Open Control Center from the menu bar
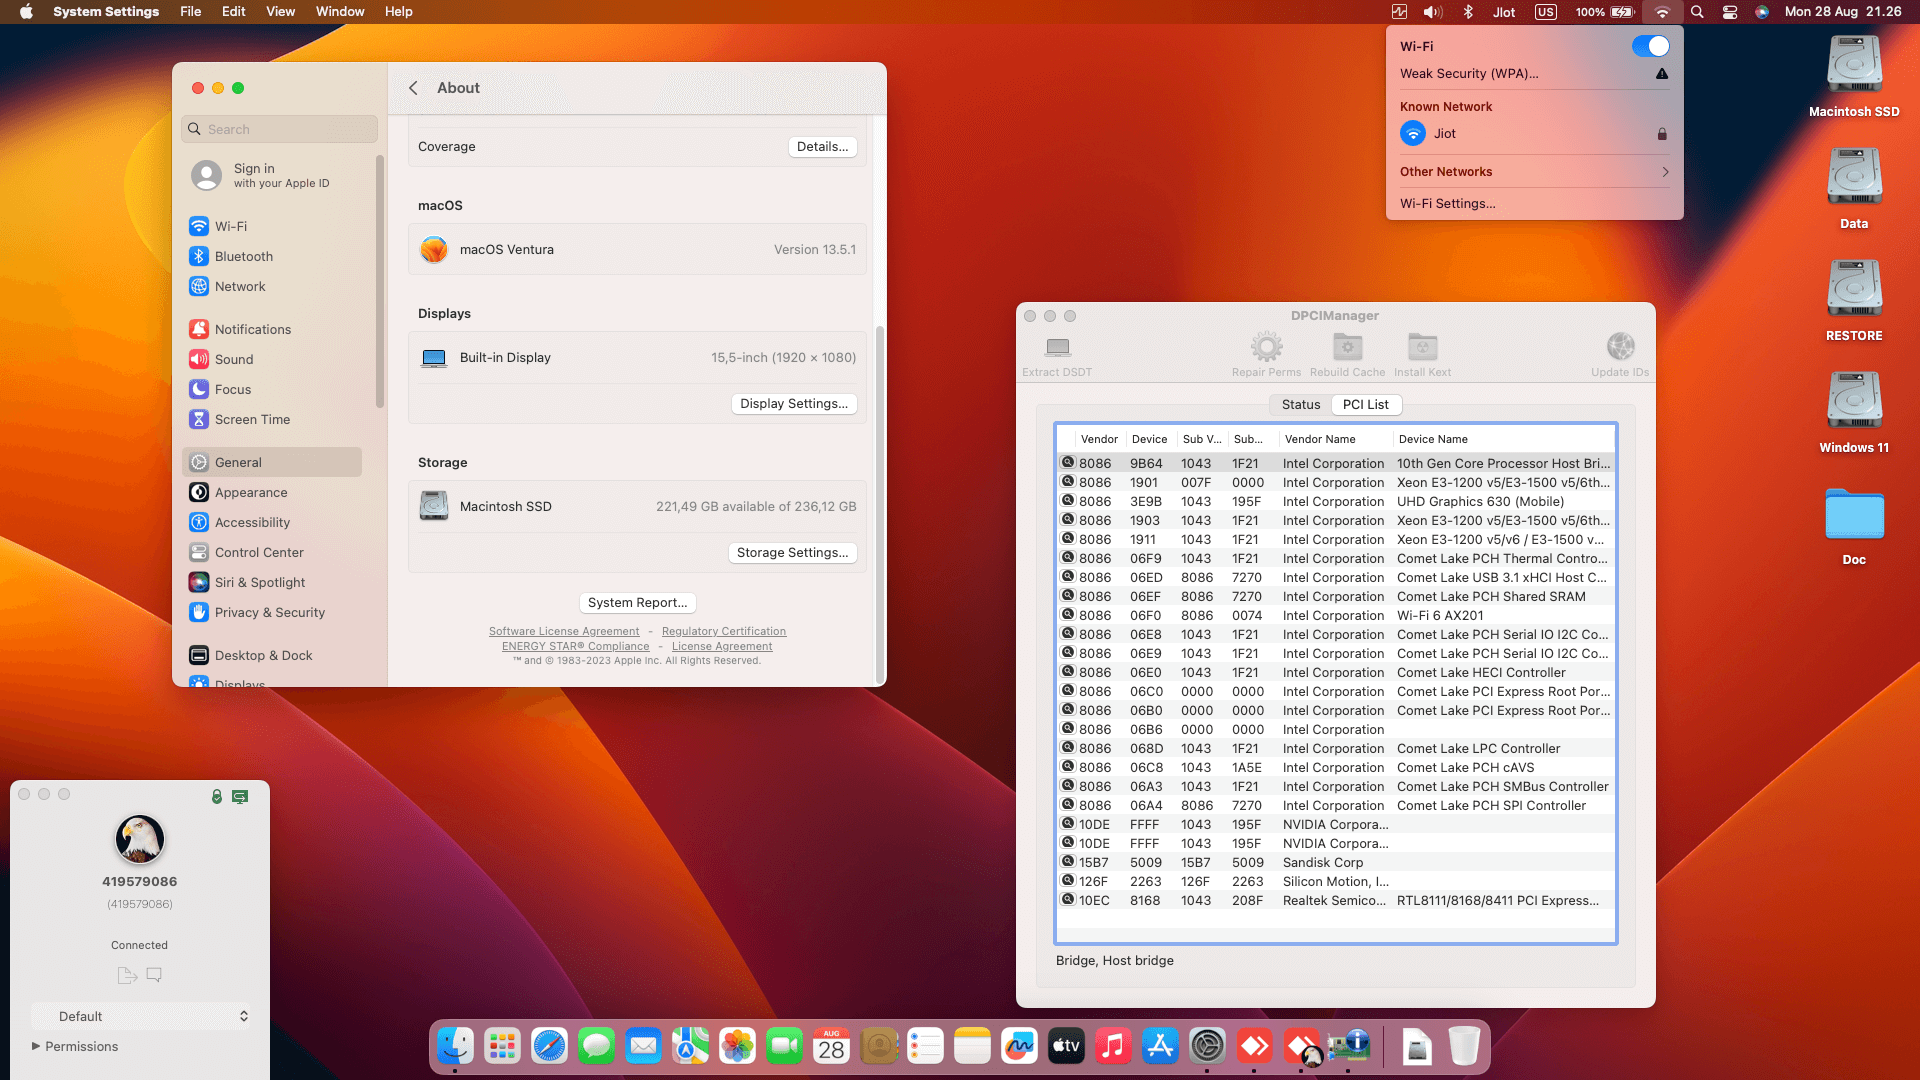The height and width of the screenshot is (1080, 1920). pos(1729,12)
